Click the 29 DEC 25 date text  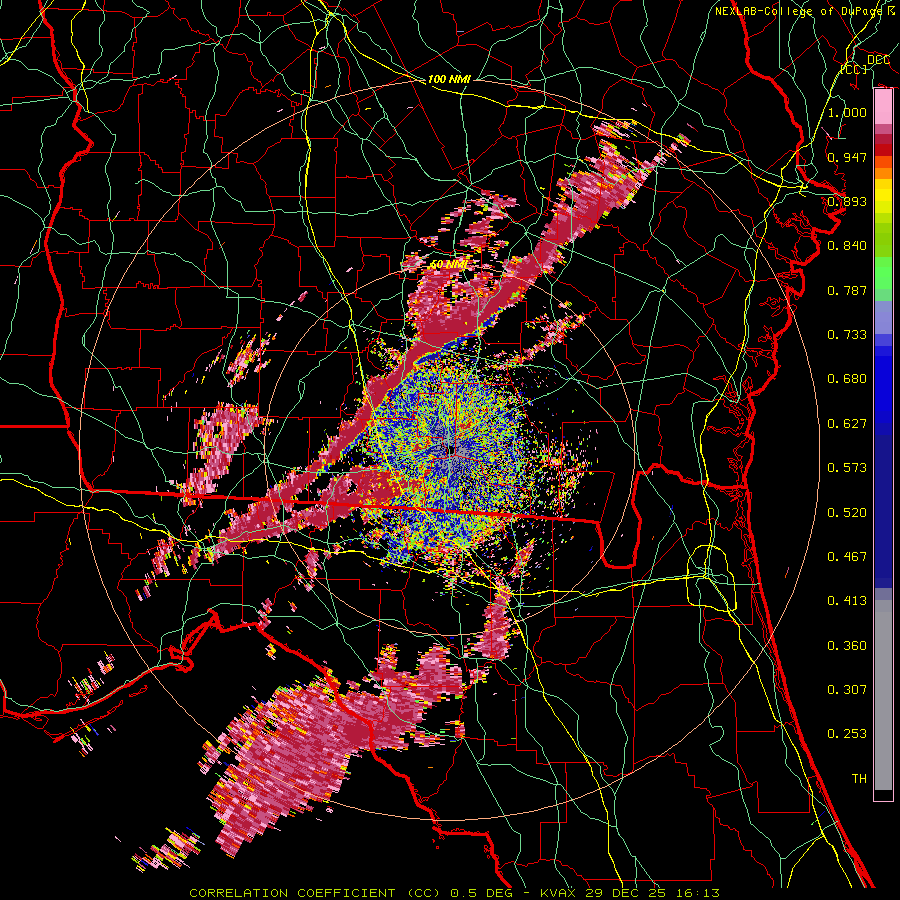(626, 893)
